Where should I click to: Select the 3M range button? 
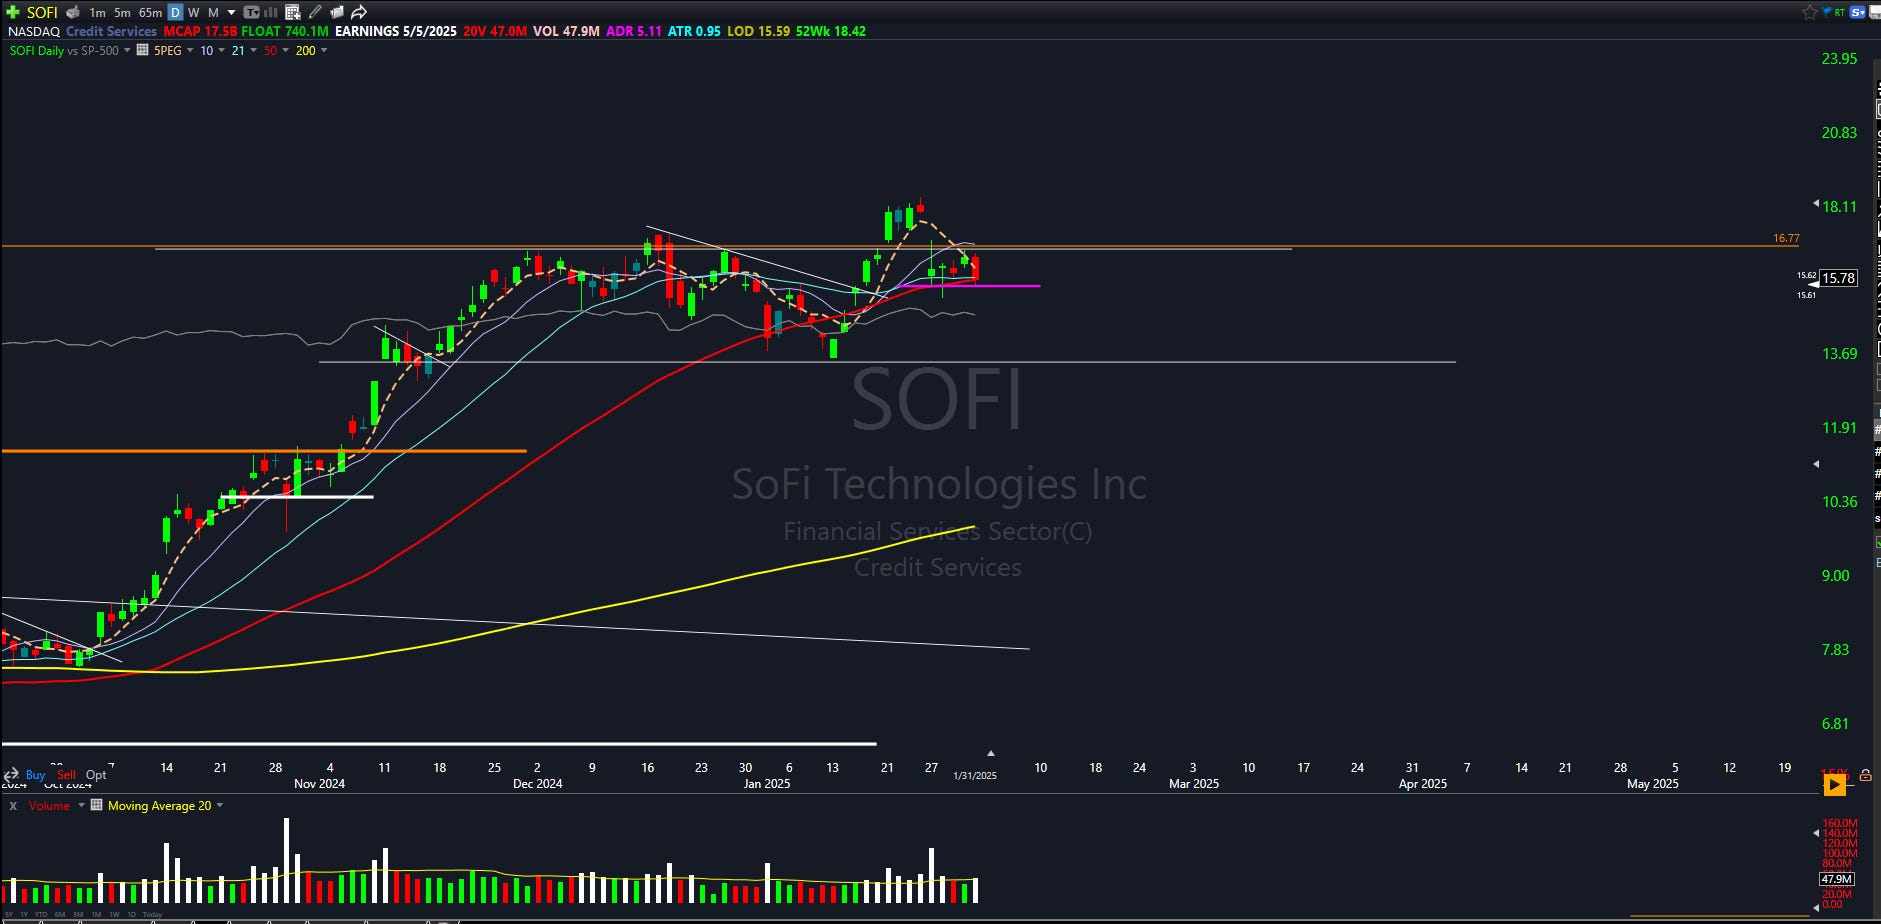(78, 915)
